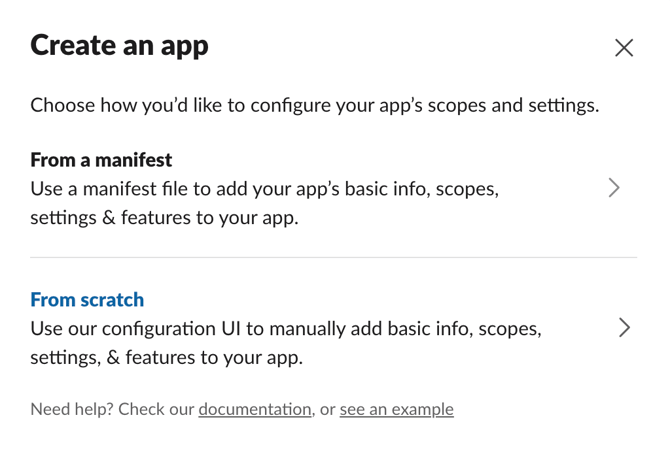The width and height of the screenshot is (670, 460).
Task: Click 'settings & features' line under manifest option
Action: (164, 217)
